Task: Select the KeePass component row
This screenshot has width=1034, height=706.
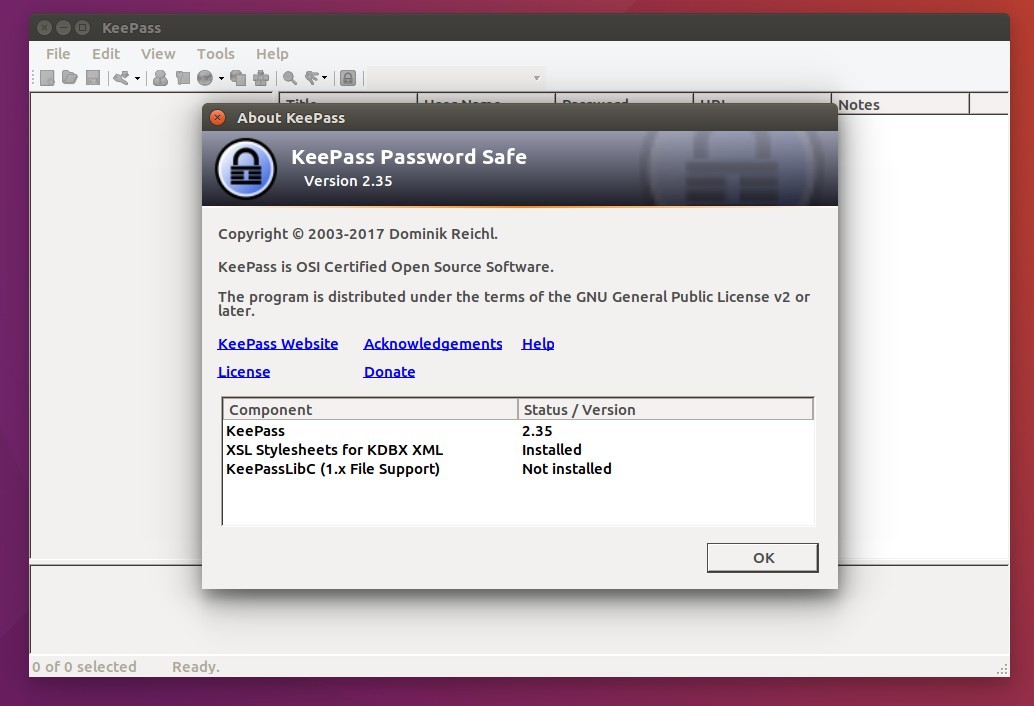Action: pos(518,431)
